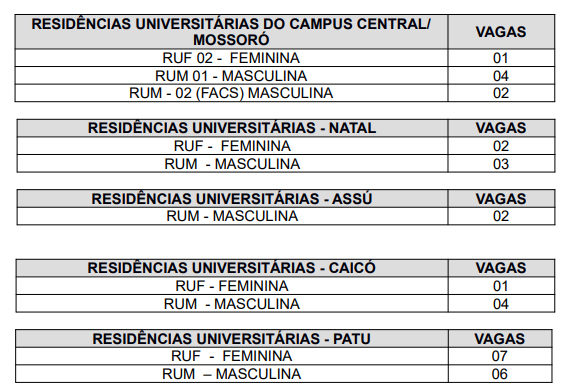
Task: Click the 07 vagas value for Patu
Action: (500, 356)
